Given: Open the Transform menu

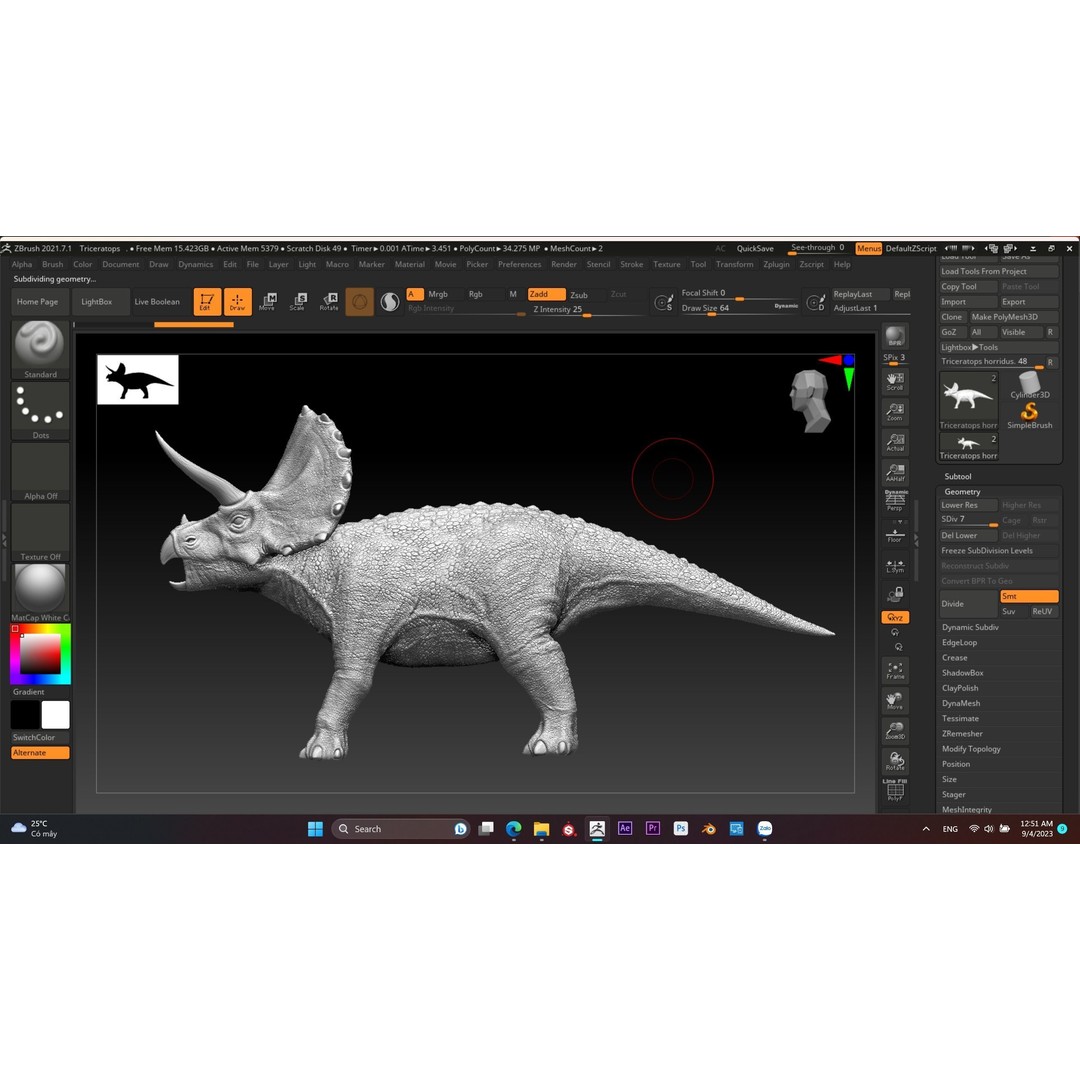Looking at the screenshot, I should 734,264.
